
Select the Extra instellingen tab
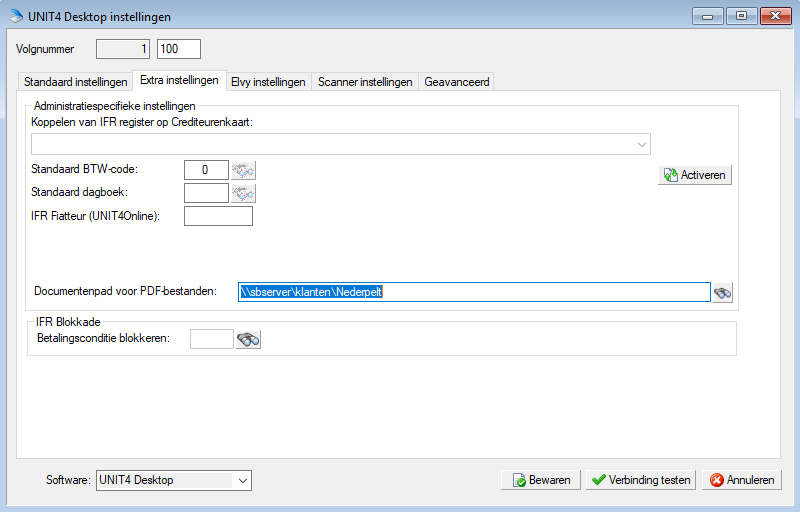point(179,80)
